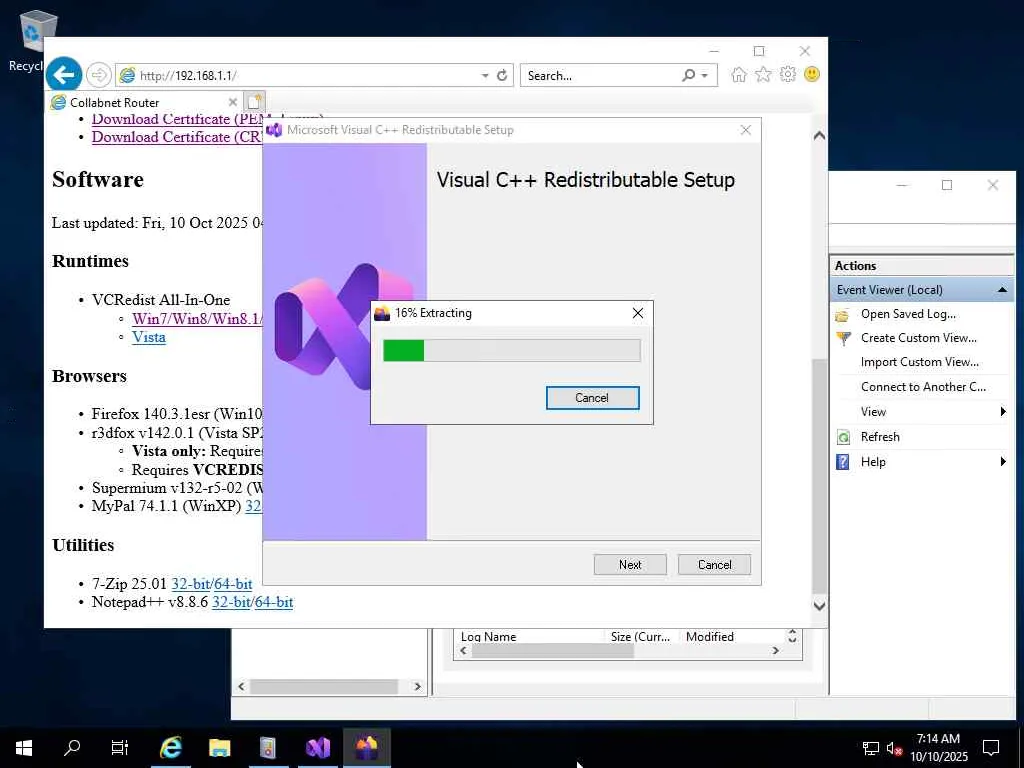Click Import Custom View in Actions pane
This screenshot has height=768, width=1024.
(920, 362)
